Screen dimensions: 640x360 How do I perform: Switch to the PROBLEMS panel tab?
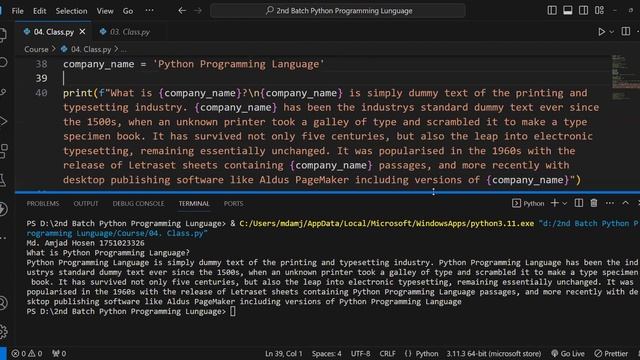[x=43, y=204]
